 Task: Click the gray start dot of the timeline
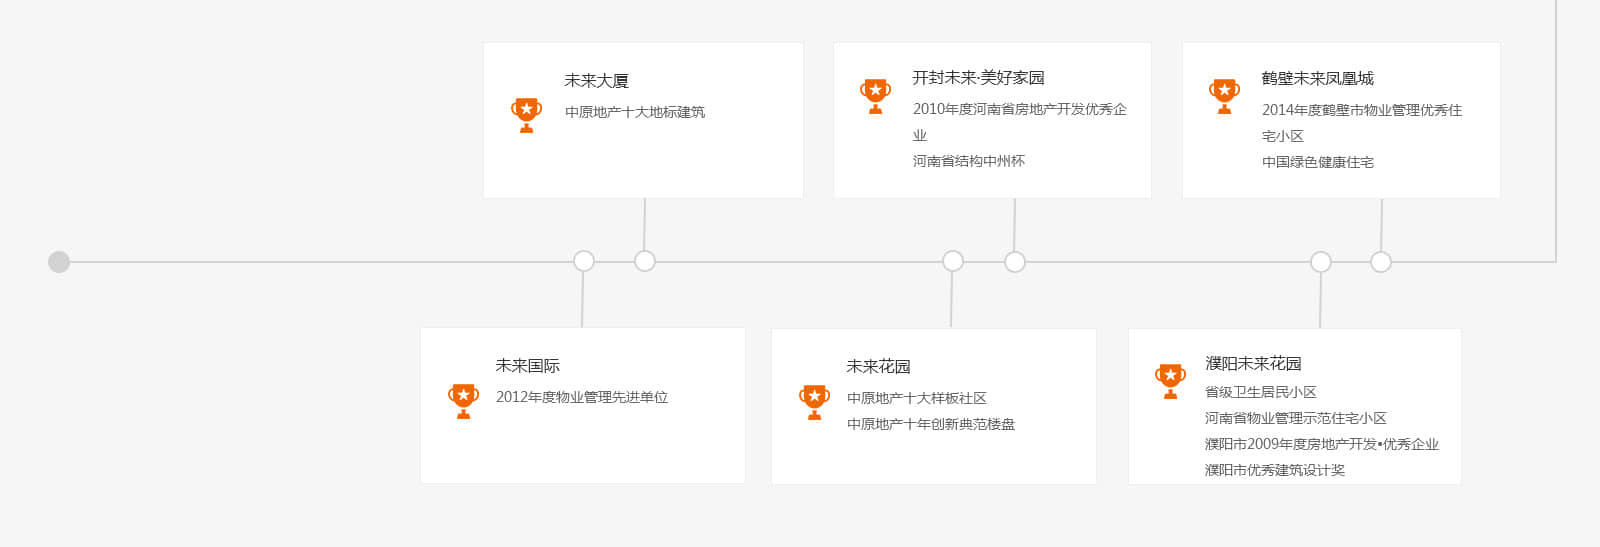point(59,262)
